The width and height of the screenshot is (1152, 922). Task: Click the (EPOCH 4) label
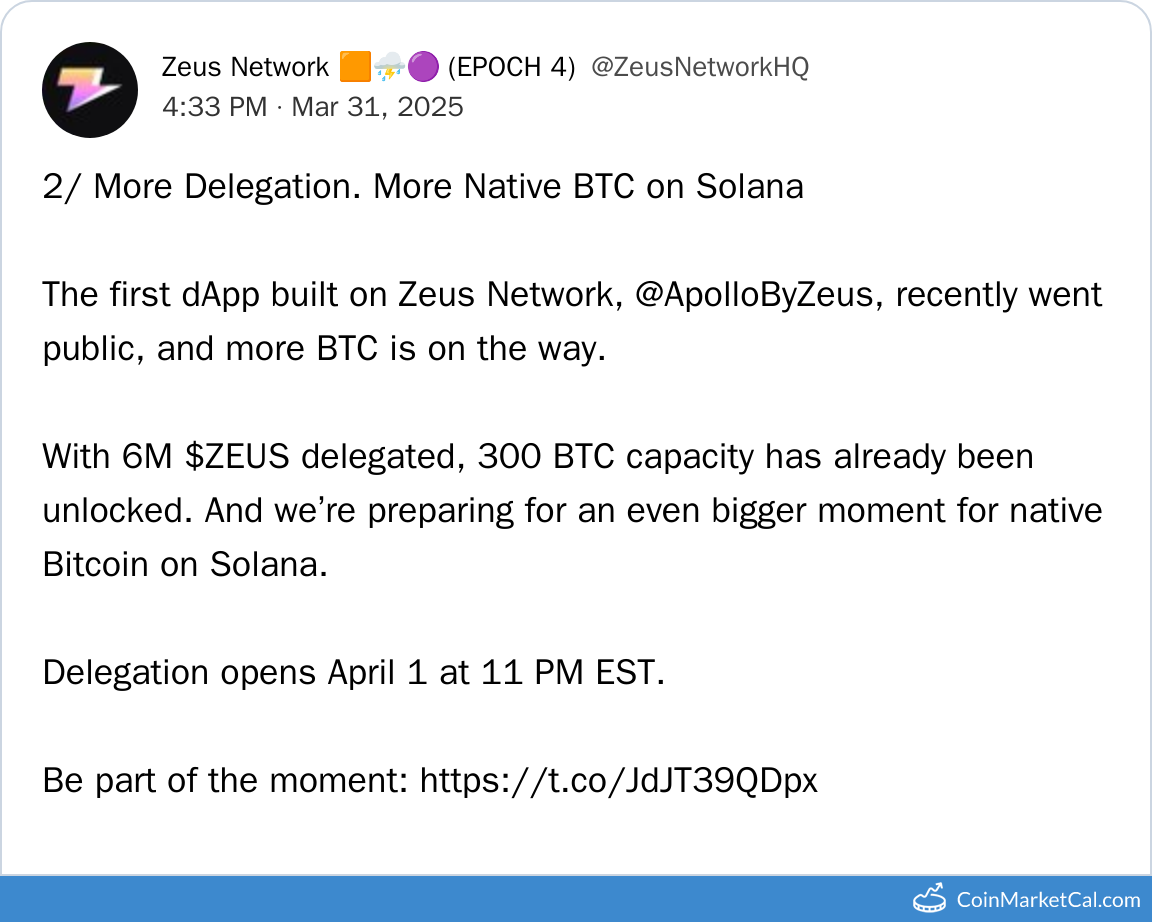point(511,68)
